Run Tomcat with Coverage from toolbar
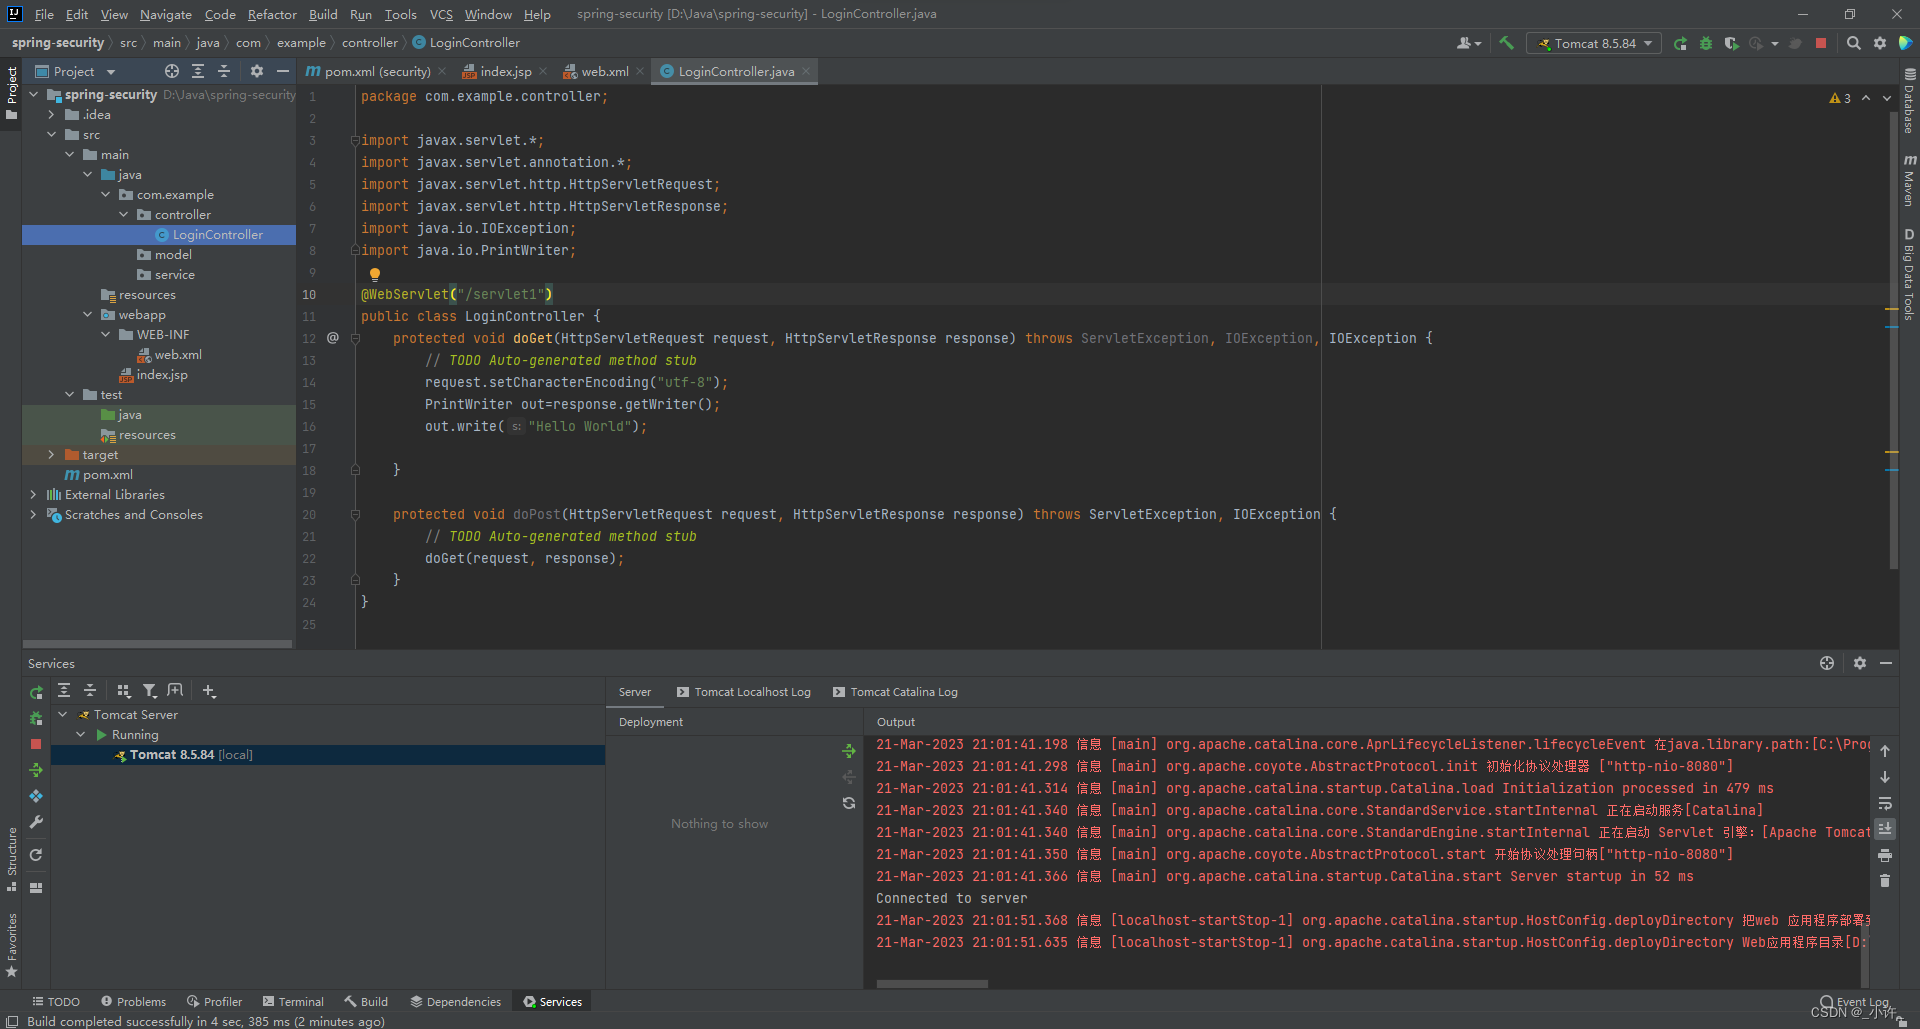The image size is (1920, 1029). tap(1731, 43)
